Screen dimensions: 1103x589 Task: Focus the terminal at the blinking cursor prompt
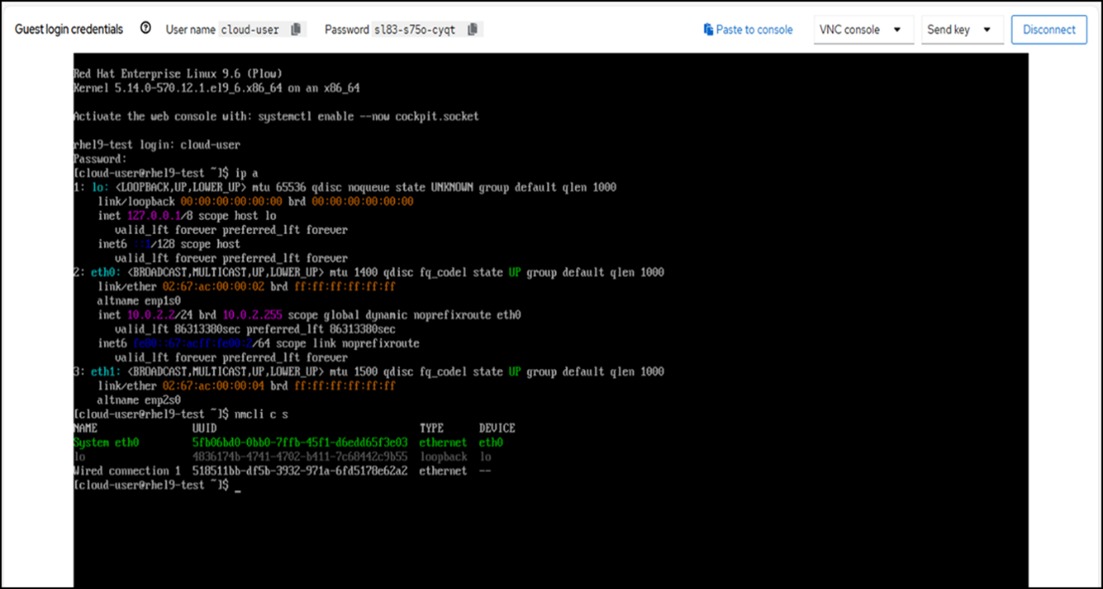click(x=238, y=485)
